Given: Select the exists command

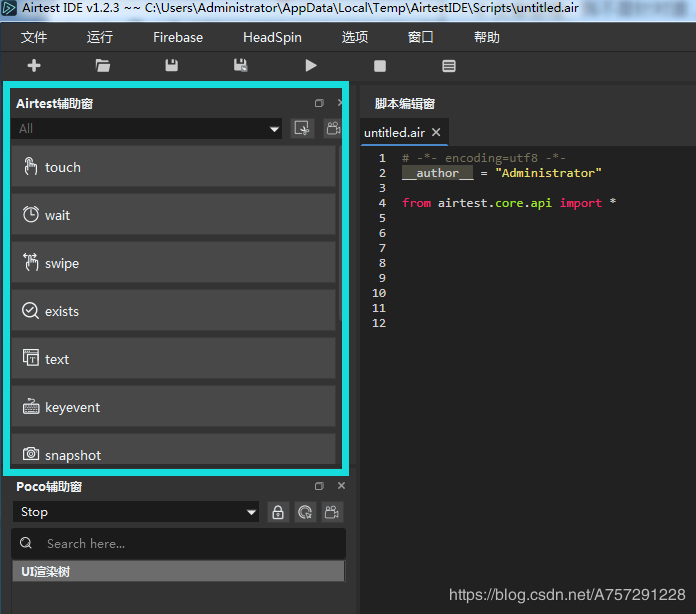Looking at the screenshot, I should tap(173, 311).
